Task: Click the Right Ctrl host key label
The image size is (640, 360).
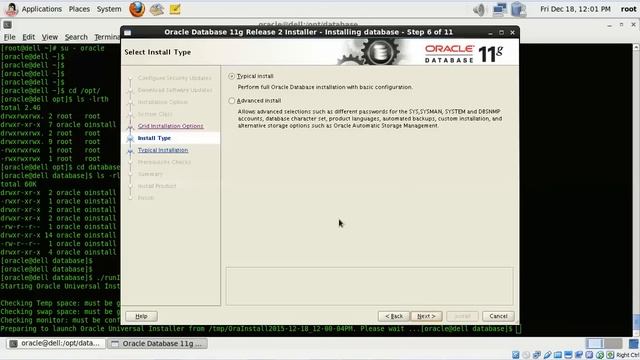Action: click(x=627, y=355)
